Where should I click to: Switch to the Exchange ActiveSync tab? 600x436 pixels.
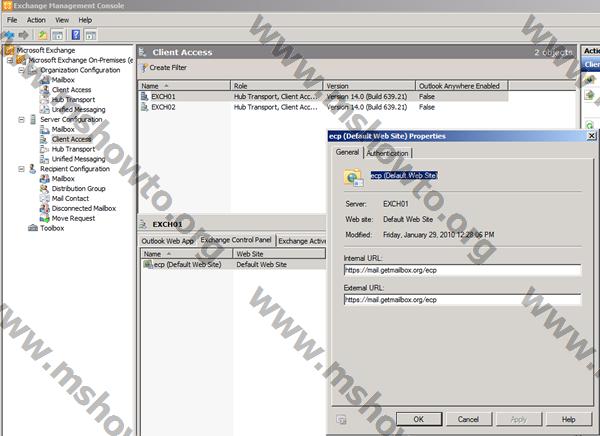pyautogui.click(x=302, y=241)
